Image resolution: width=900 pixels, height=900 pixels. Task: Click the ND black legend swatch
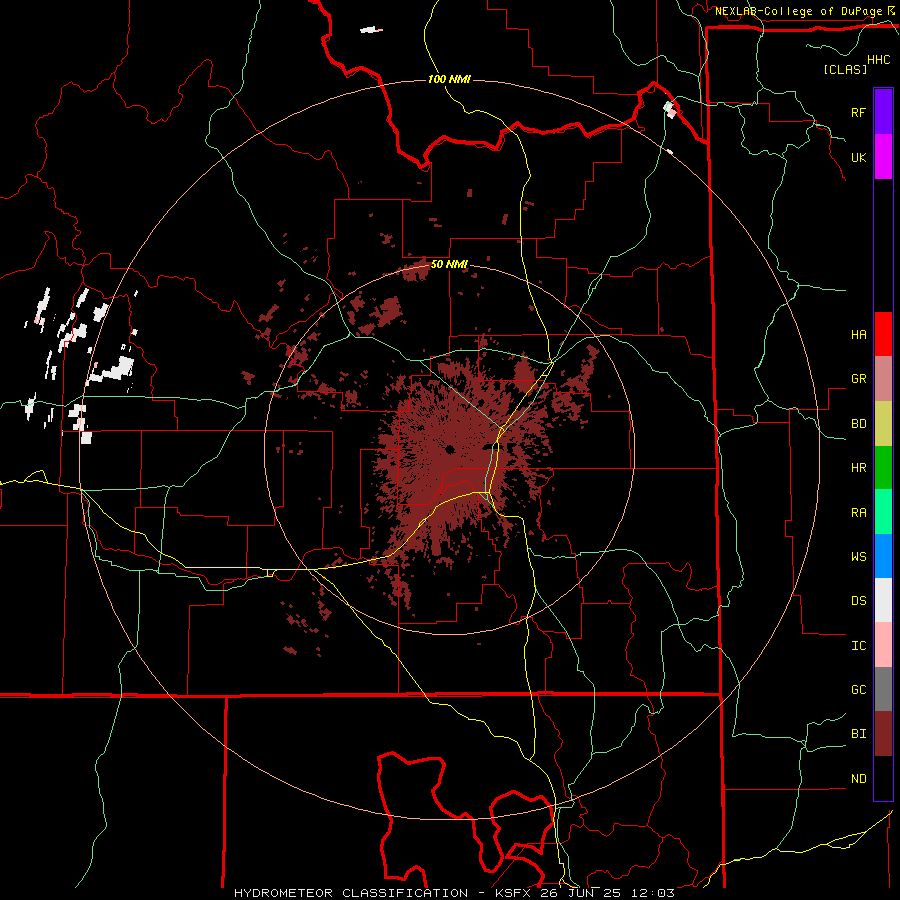tap(883, 778)
